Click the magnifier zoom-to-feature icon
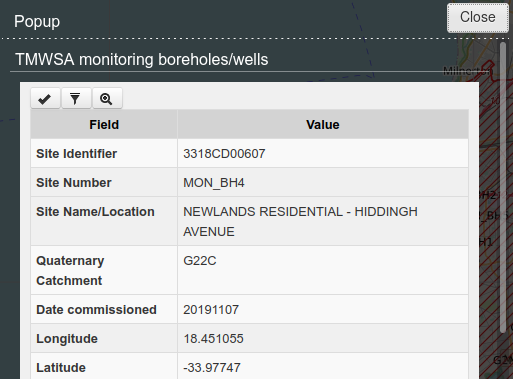This screenshot has height=379, width=513. pos(107,98)
